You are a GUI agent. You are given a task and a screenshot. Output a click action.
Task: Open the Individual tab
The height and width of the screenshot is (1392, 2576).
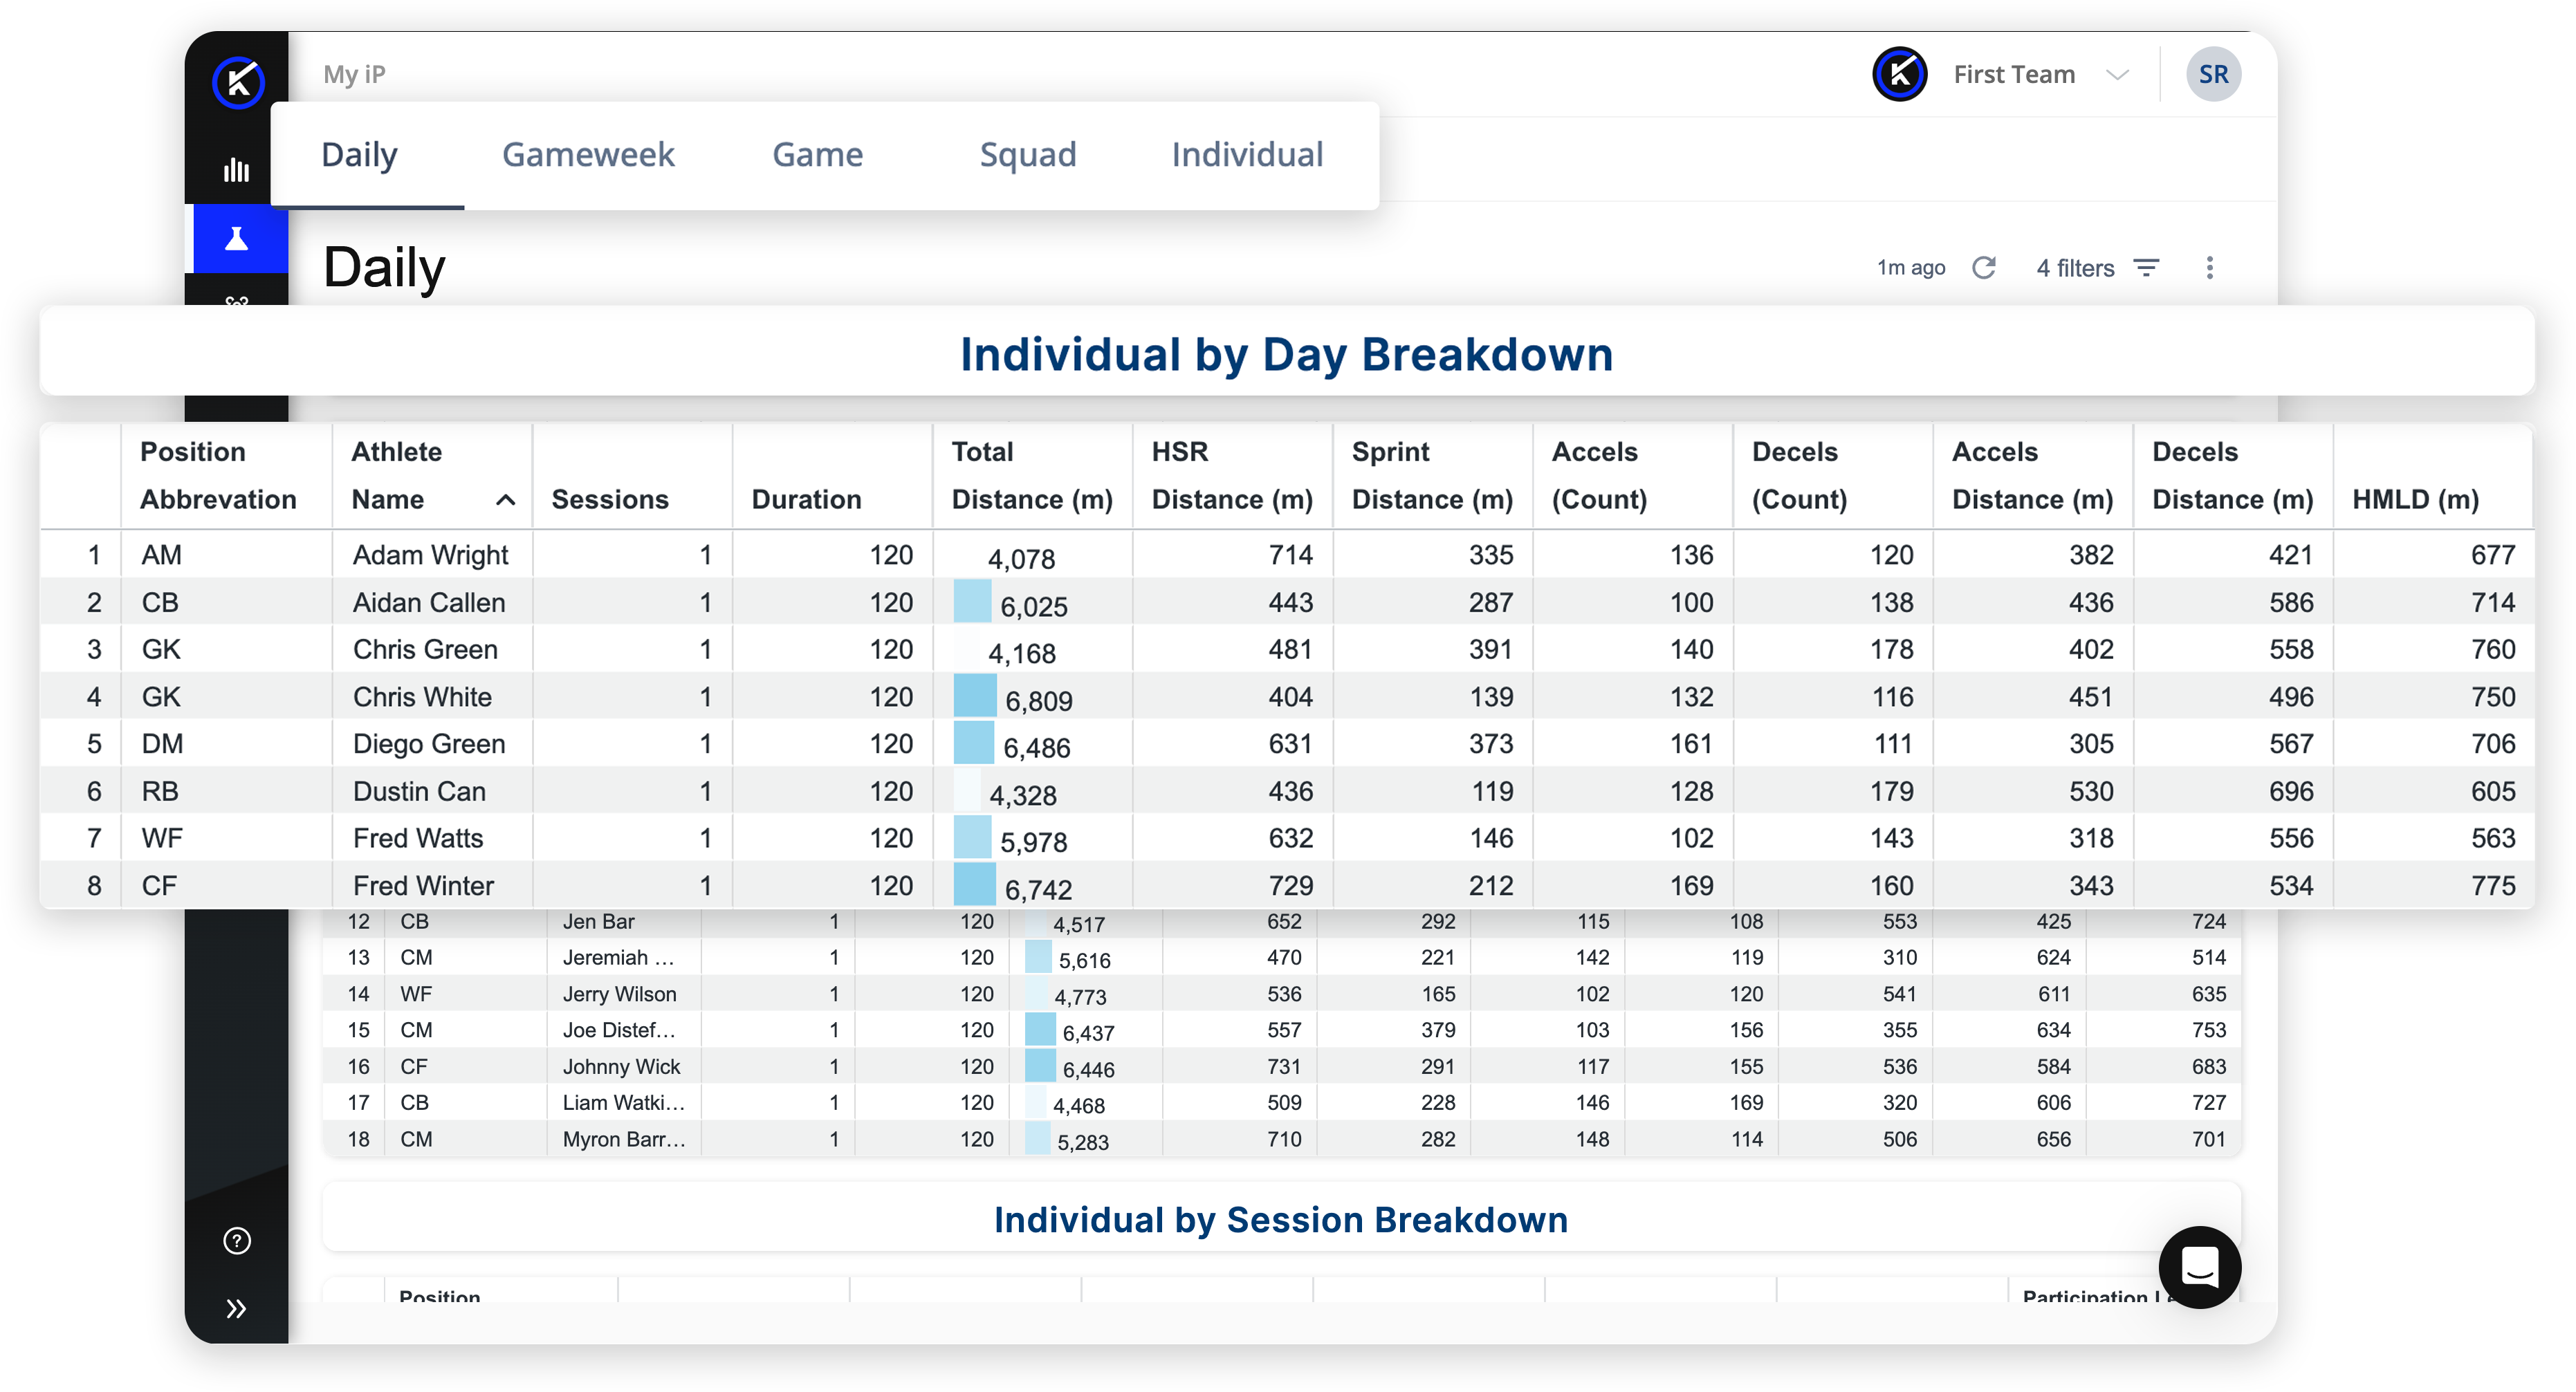pos(1247,155)
